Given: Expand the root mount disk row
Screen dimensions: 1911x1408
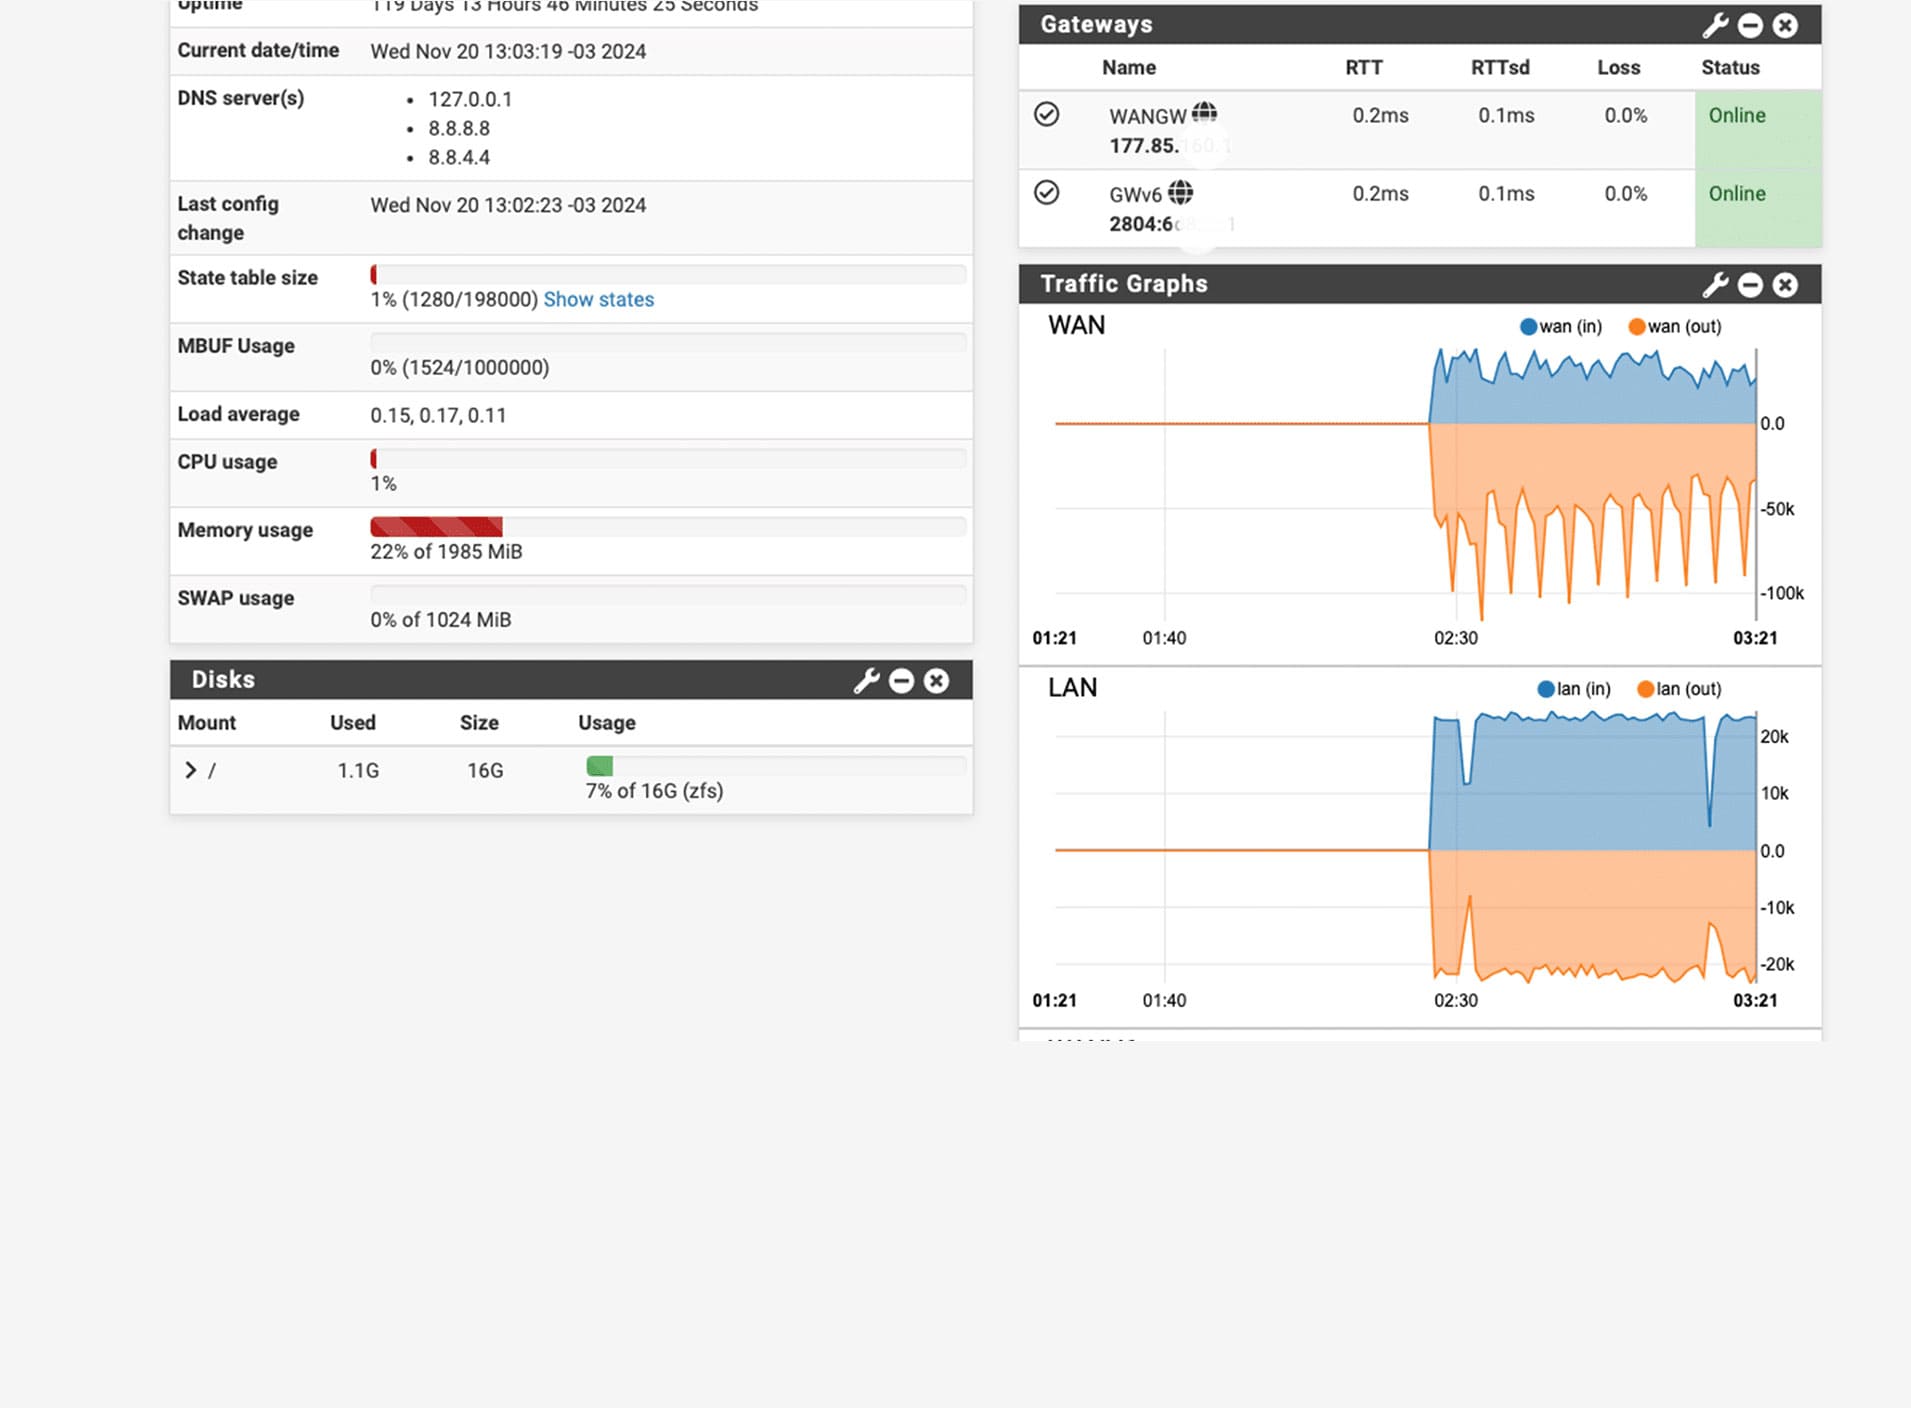Looking at the screenshot, I should pos(190,770).
